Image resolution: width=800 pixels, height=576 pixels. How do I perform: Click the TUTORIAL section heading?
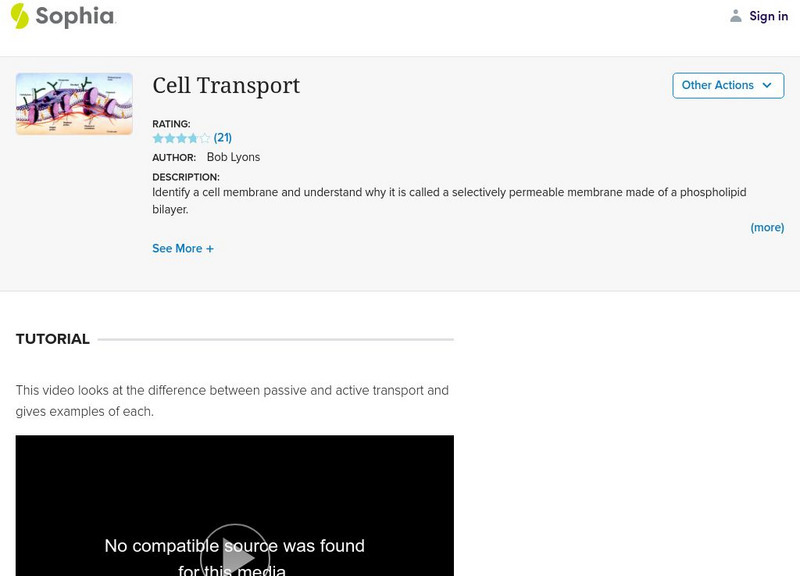pos(53,339)
